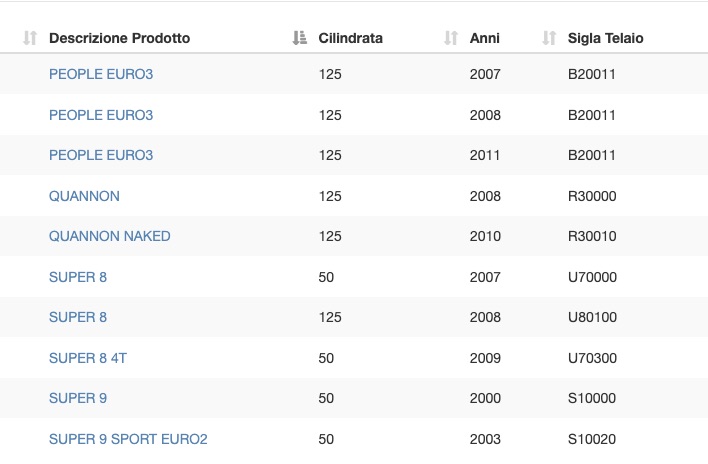Click the Sigla Telaio header text
The image size is (708, 464).
606,38
